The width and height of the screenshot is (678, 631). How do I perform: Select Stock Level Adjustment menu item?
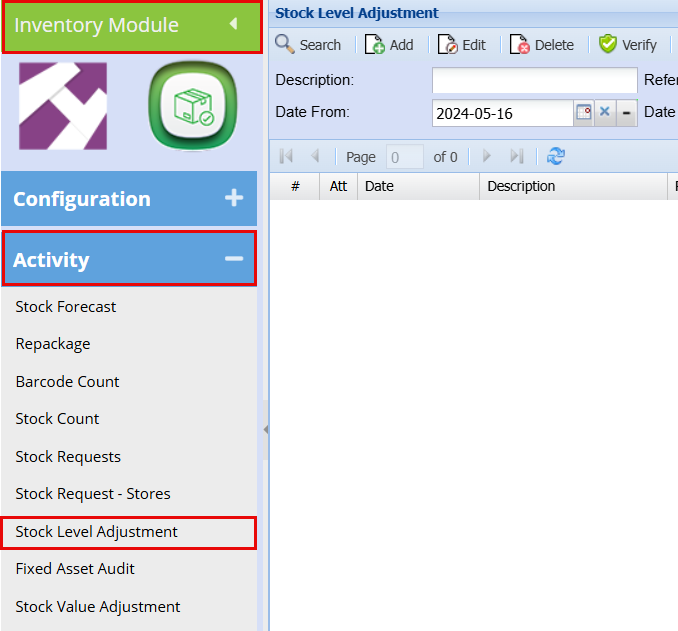tap(129, 532)
